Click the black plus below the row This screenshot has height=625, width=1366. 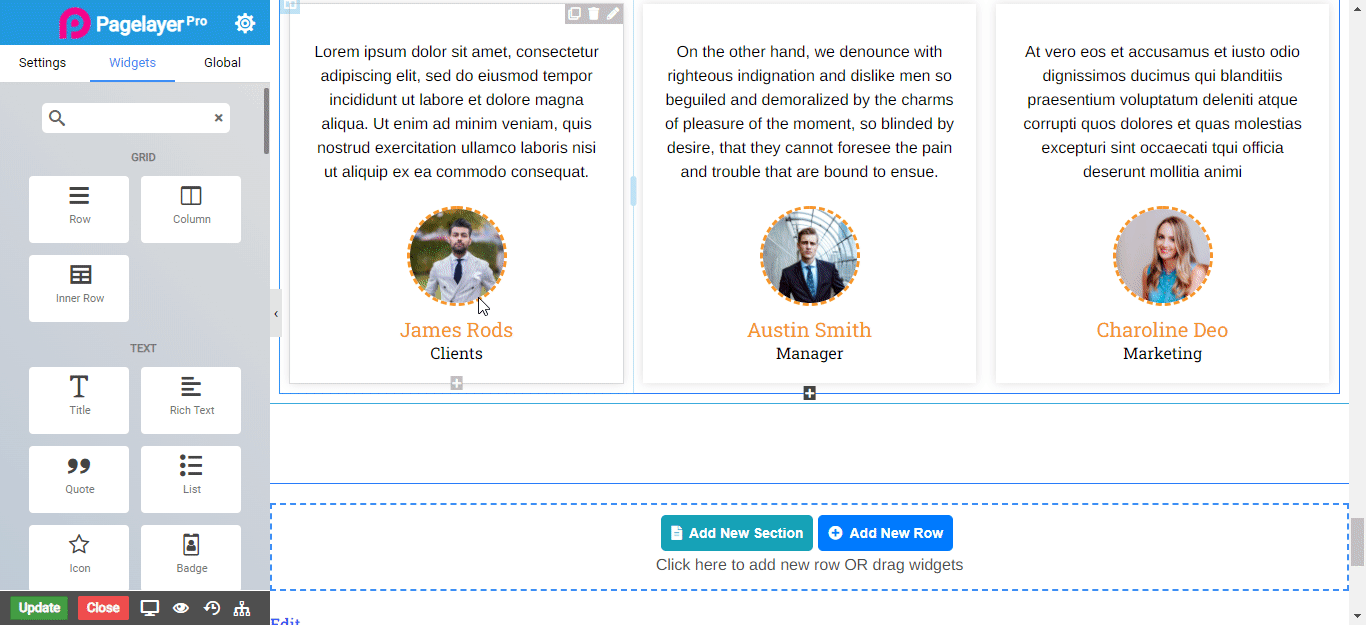point(809,393)
